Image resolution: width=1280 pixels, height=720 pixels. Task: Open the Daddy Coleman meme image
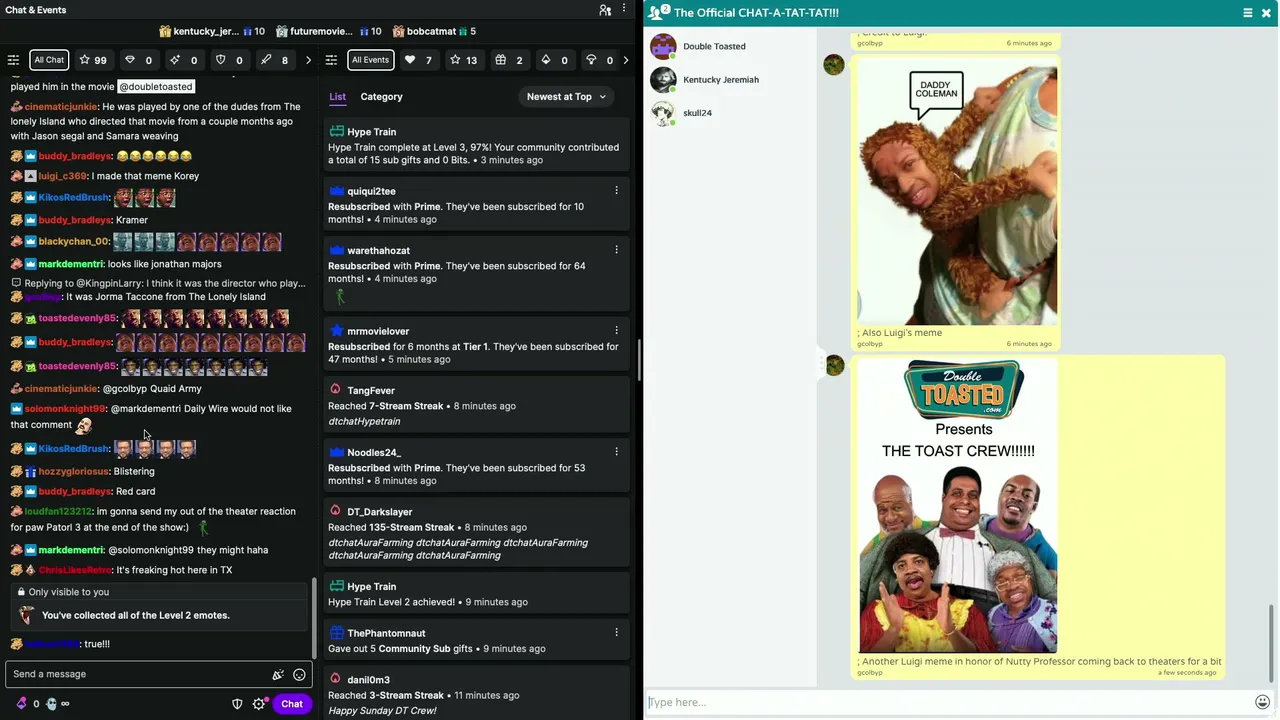957,192
